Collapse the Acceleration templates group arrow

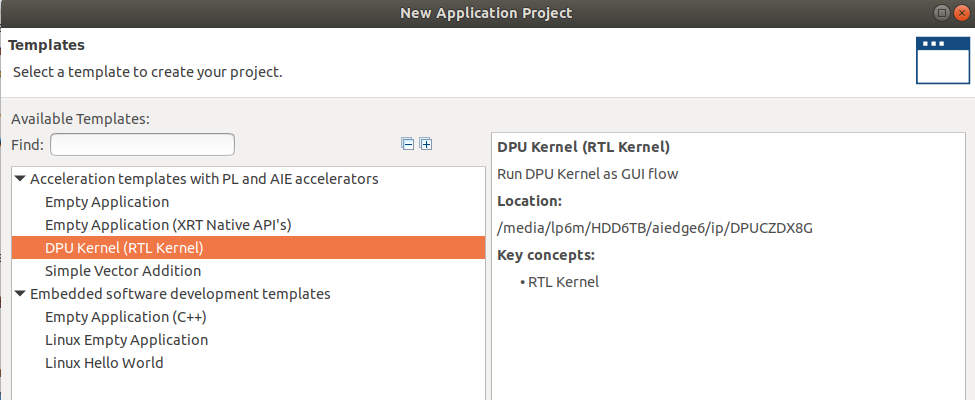tap(20, 179)
